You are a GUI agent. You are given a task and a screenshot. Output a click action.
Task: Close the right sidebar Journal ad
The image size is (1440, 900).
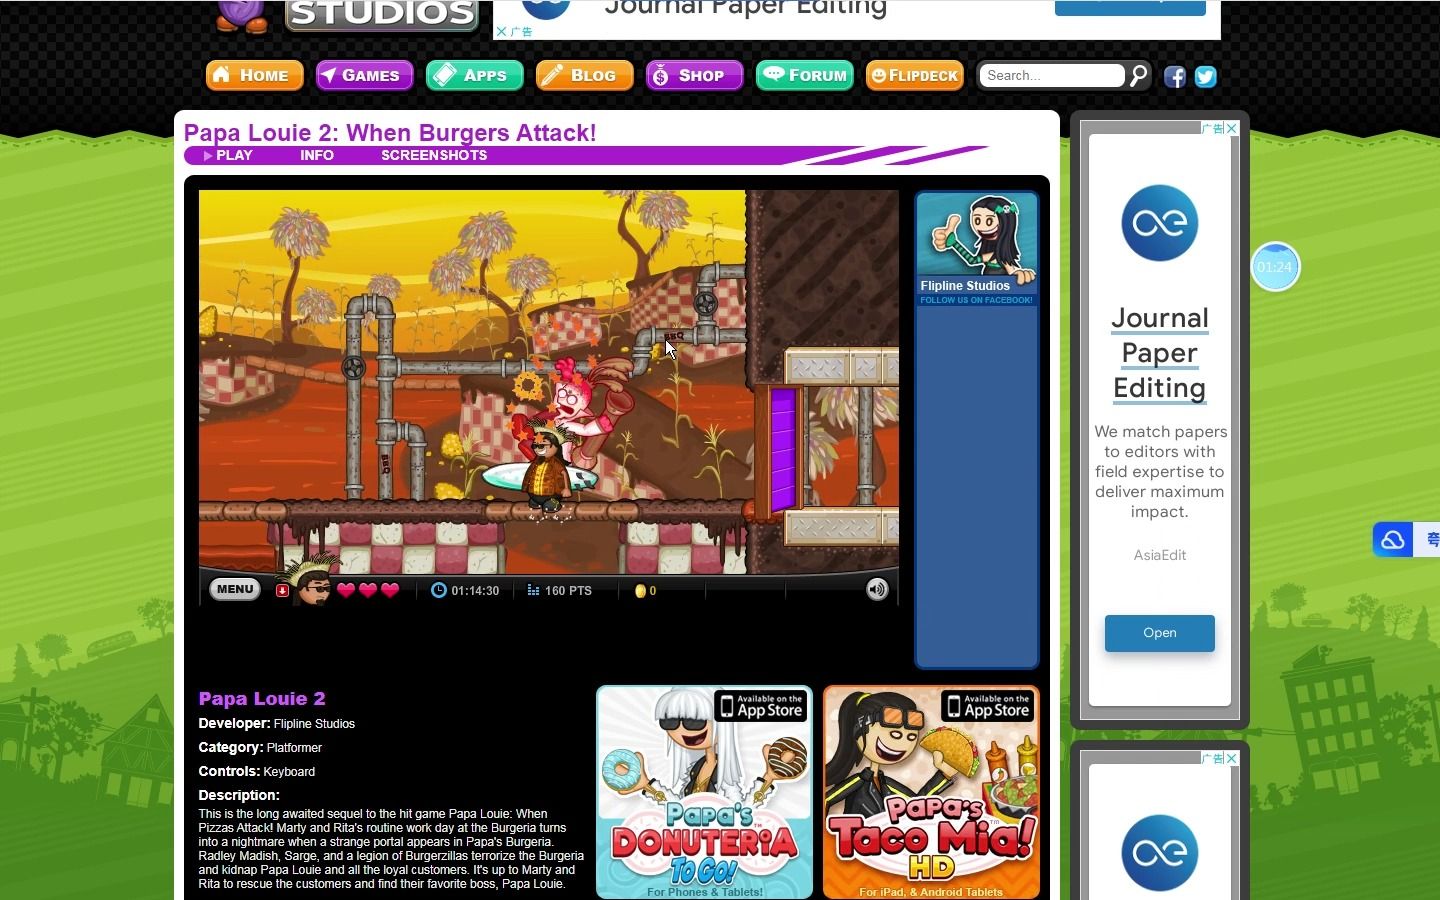pyautogui.click(x=1232, y=128)
